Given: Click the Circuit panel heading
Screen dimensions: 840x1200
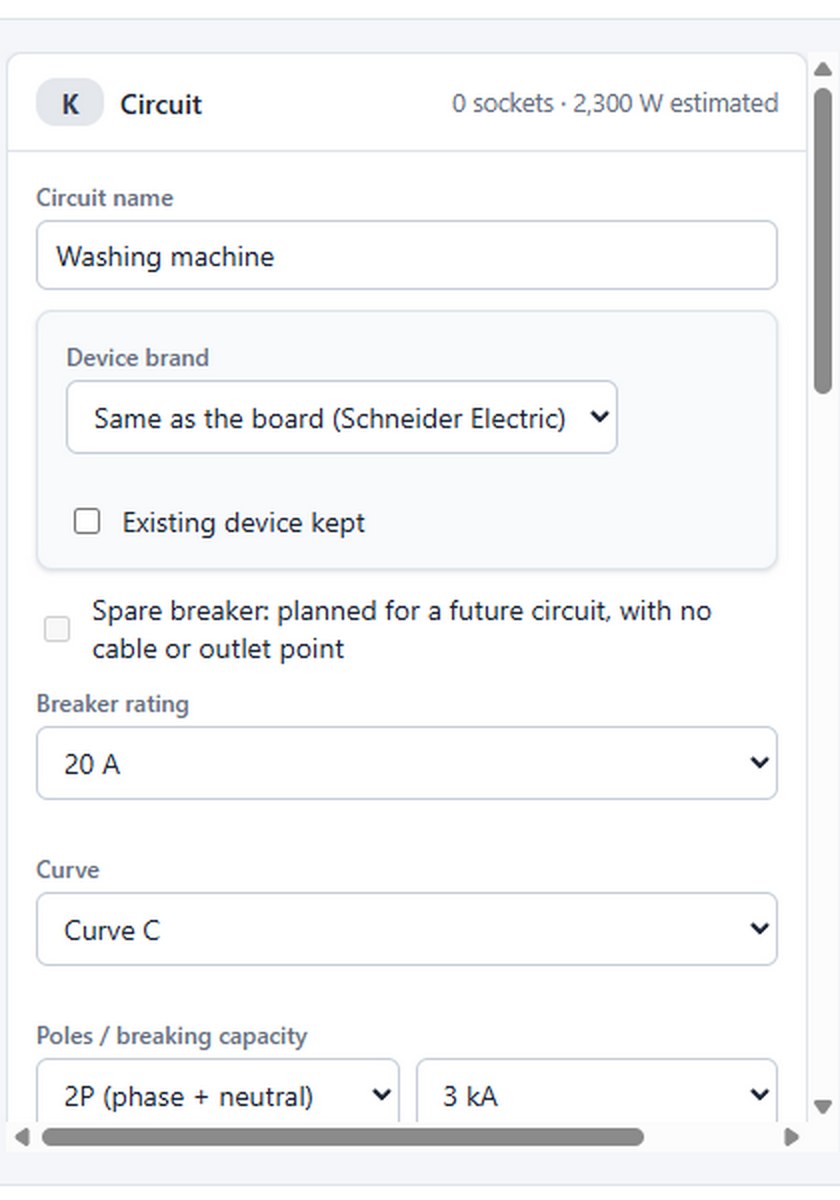Looking at the screenshot, I should pos(161,104).
